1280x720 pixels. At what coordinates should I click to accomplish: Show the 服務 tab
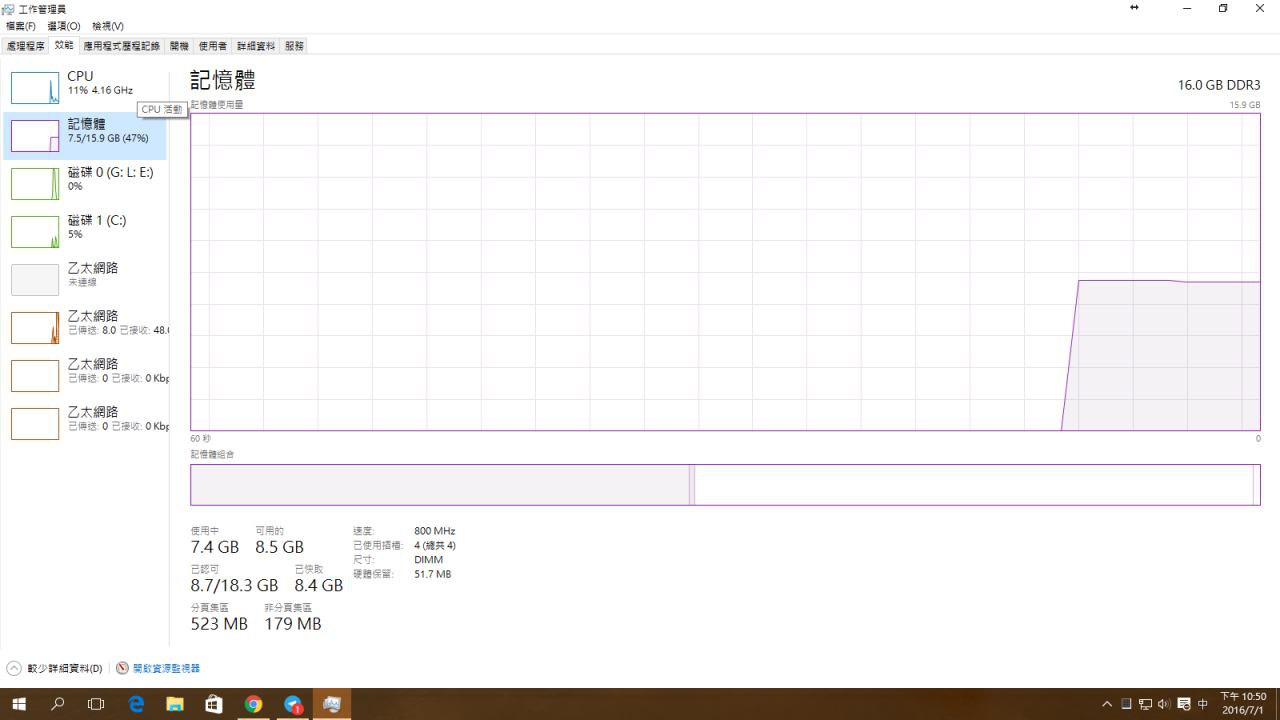pyautogui.click(x=294, y=46)
